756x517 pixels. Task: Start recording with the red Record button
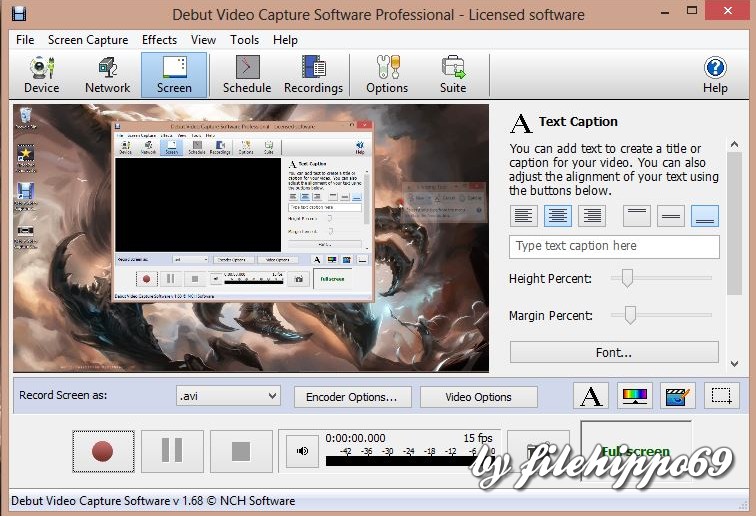tap(103, 451)
